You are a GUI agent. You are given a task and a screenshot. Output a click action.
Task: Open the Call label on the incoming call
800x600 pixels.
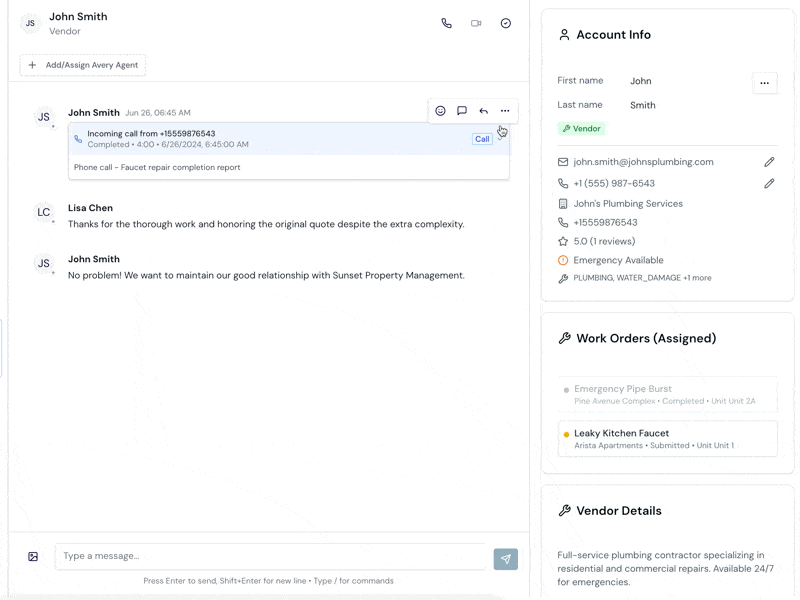point(482,139)
